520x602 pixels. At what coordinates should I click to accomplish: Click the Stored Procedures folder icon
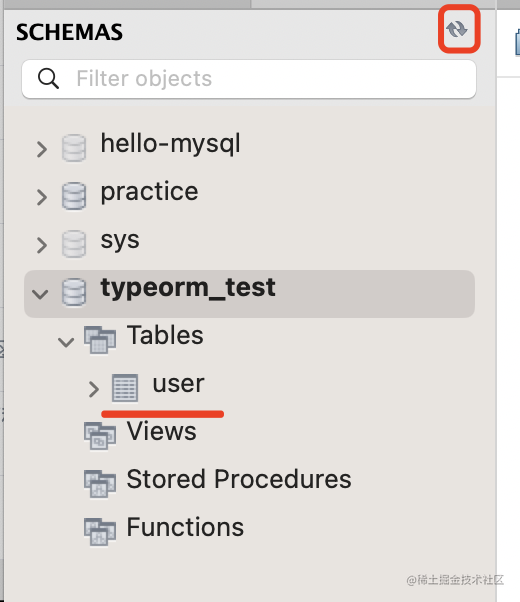pos(100,484)
